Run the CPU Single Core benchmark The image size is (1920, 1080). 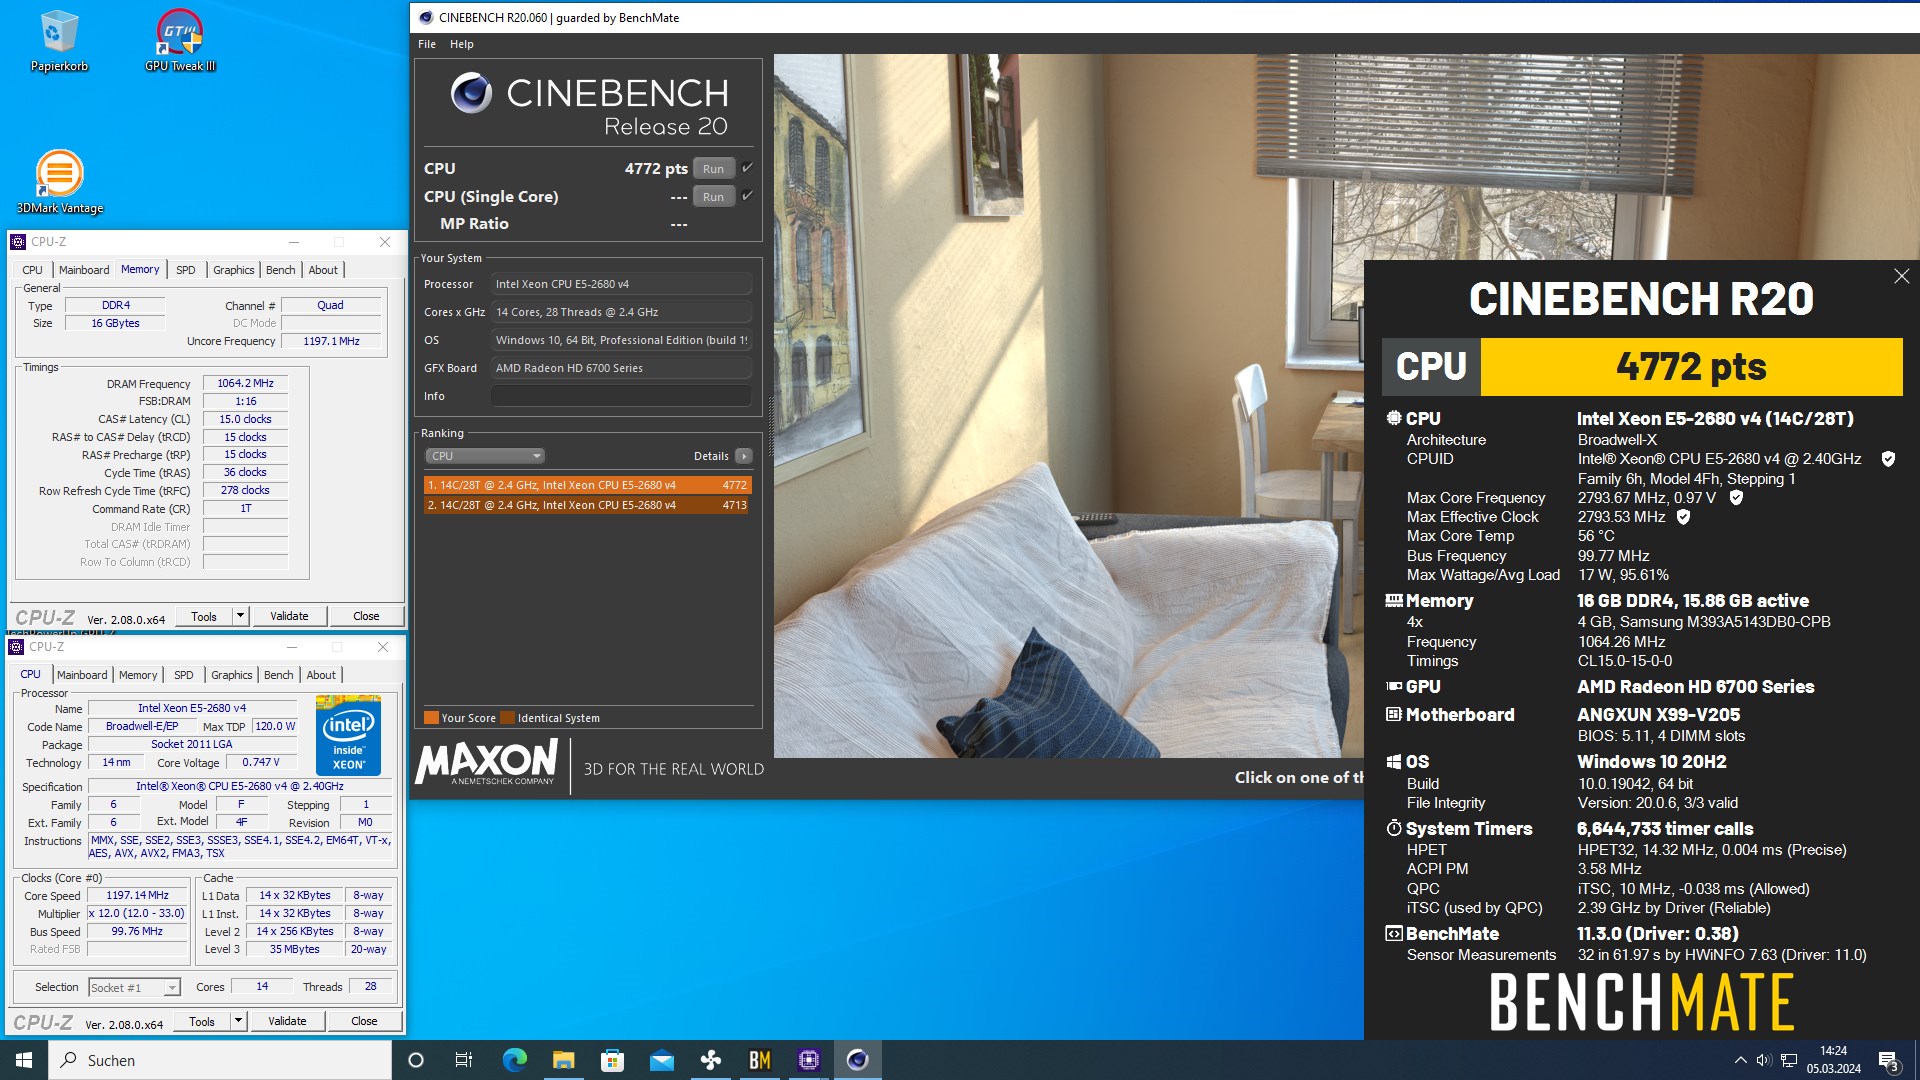coord(713,197)
